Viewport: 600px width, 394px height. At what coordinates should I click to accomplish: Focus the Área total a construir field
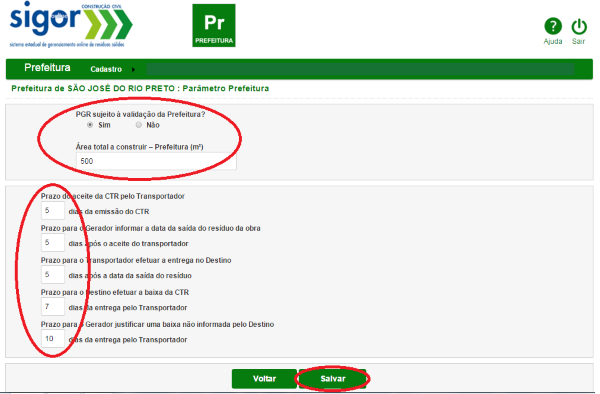(x=156, y=161)
